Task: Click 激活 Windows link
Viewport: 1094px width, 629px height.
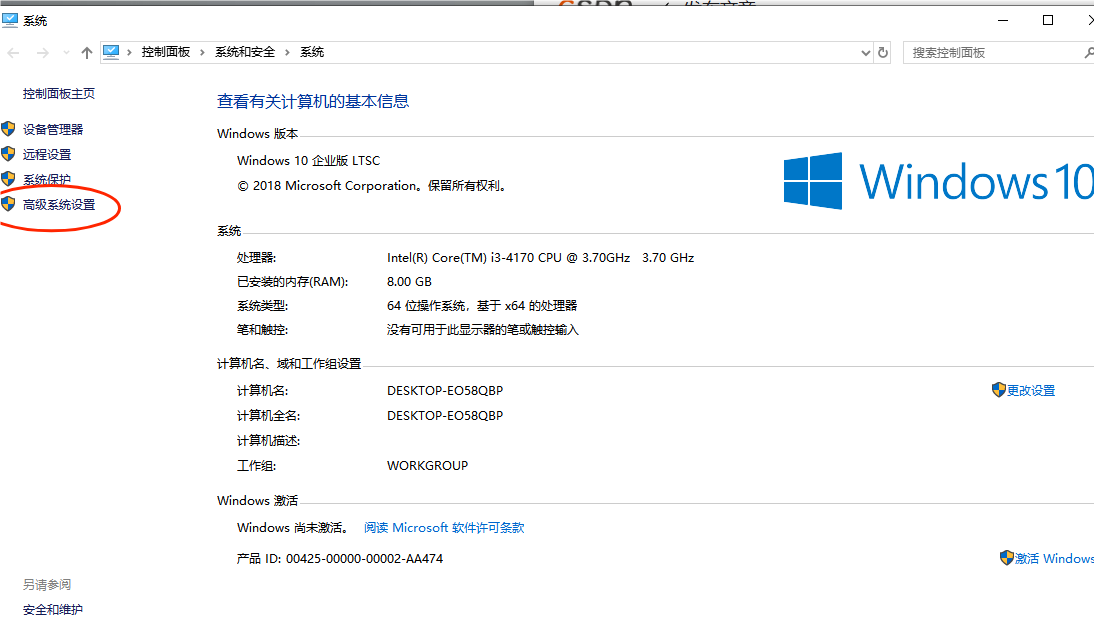Action: (x=1054, y=559)
